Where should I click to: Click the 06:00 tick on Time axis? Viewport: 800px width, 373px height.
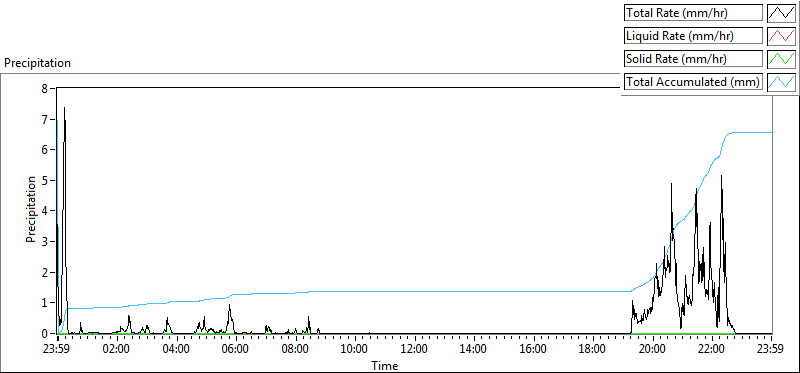[x=236, y=350]
